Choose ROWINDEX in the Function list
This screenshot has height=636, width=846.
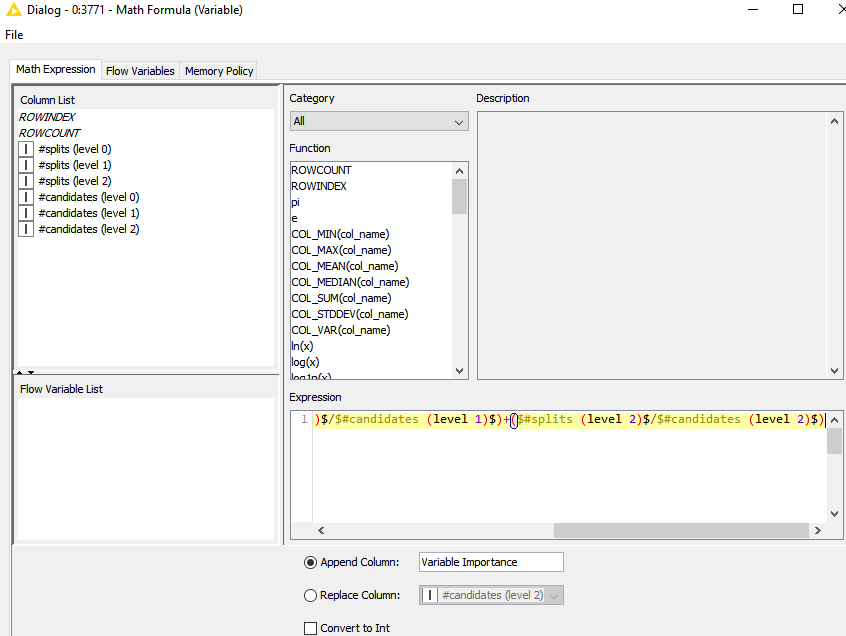[319, 186]
